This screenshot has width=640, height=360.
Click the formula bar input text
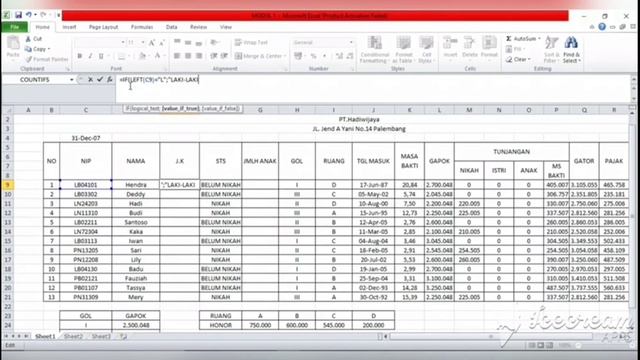[x=159, y=80]
